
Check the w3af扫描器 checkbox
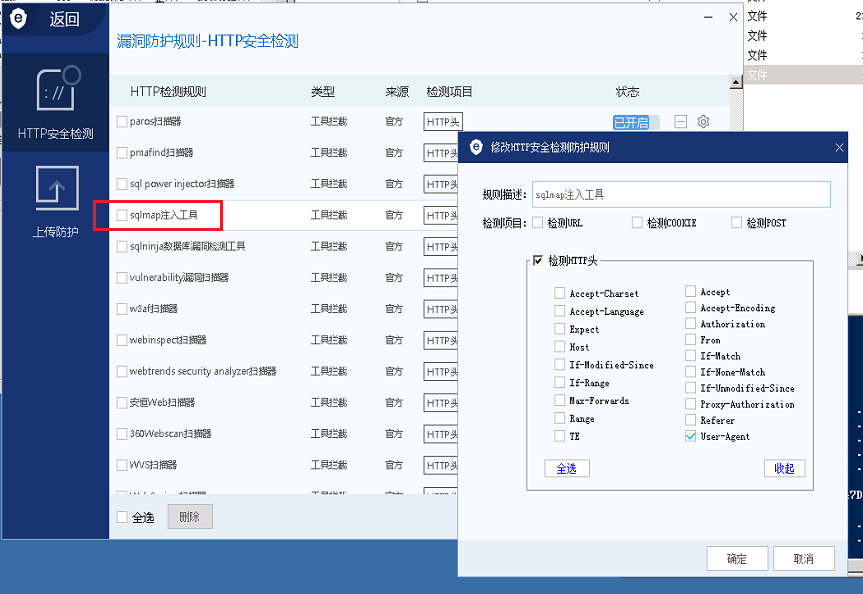coord(122,309)
